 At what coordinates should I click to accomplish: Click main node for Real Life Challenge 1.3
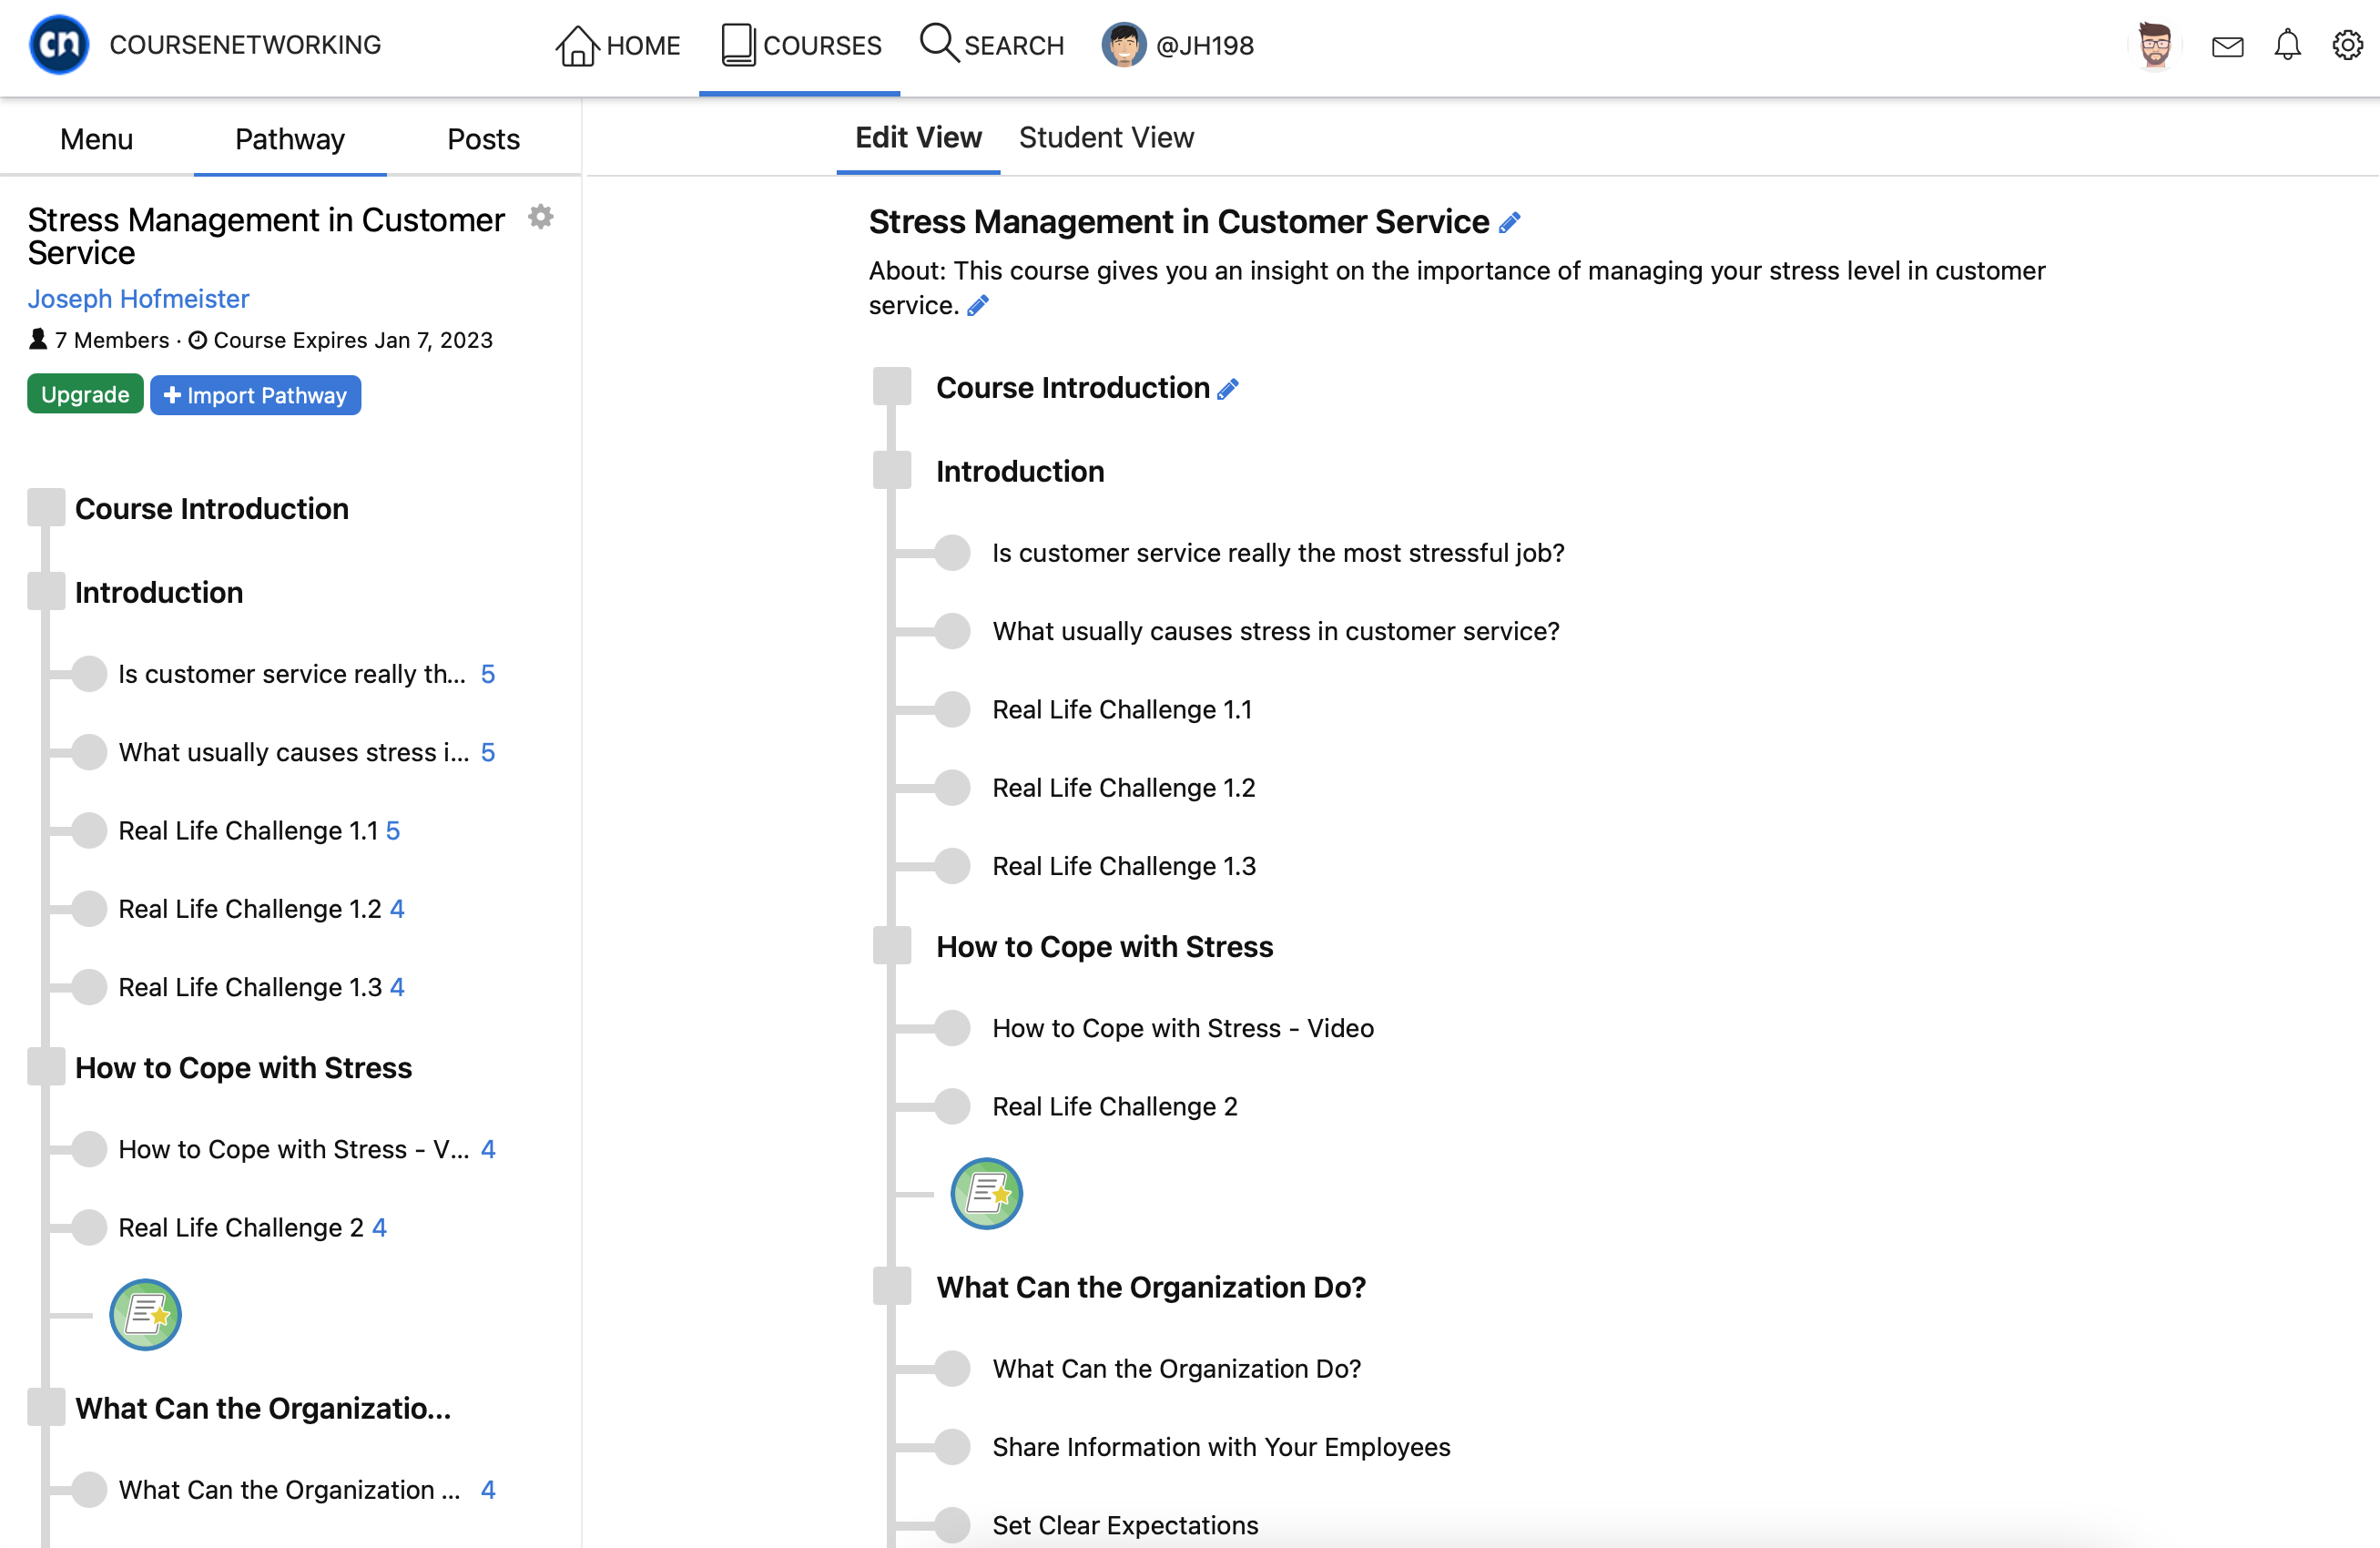coord(952,866)
